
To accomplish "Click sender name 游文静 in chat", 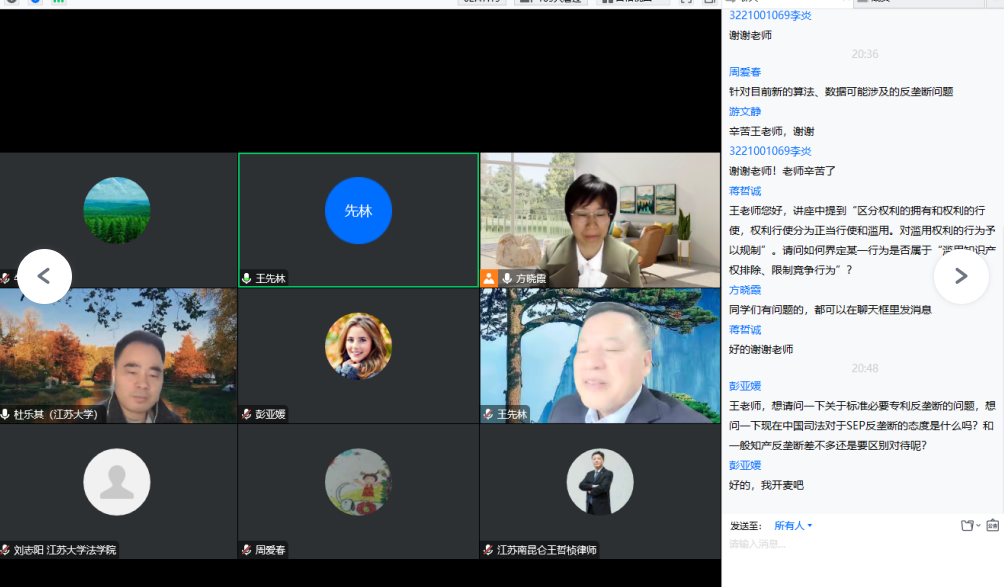I will (744, 111).
